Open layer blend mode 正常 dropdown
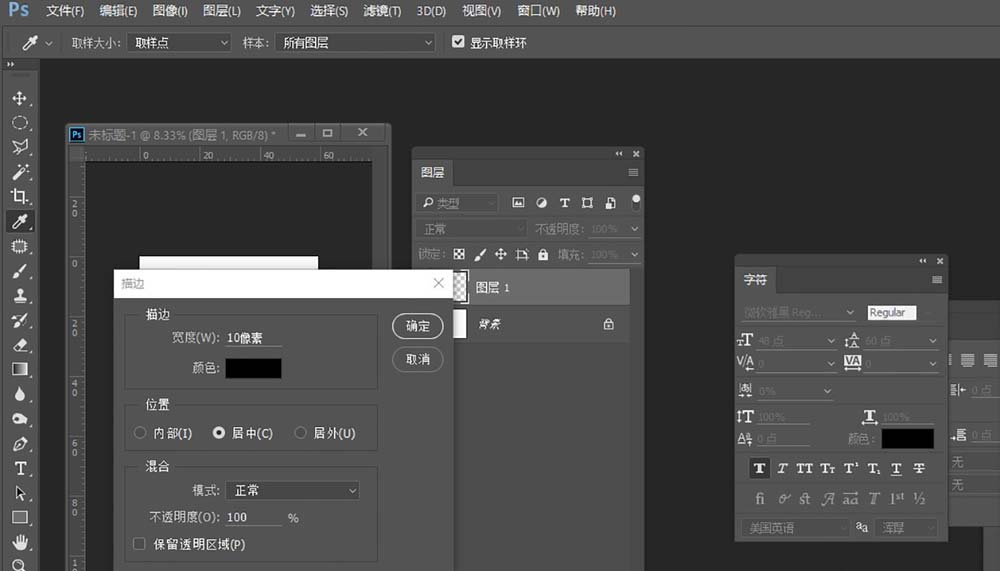The image size is (1000, 571). click(471, 228)
